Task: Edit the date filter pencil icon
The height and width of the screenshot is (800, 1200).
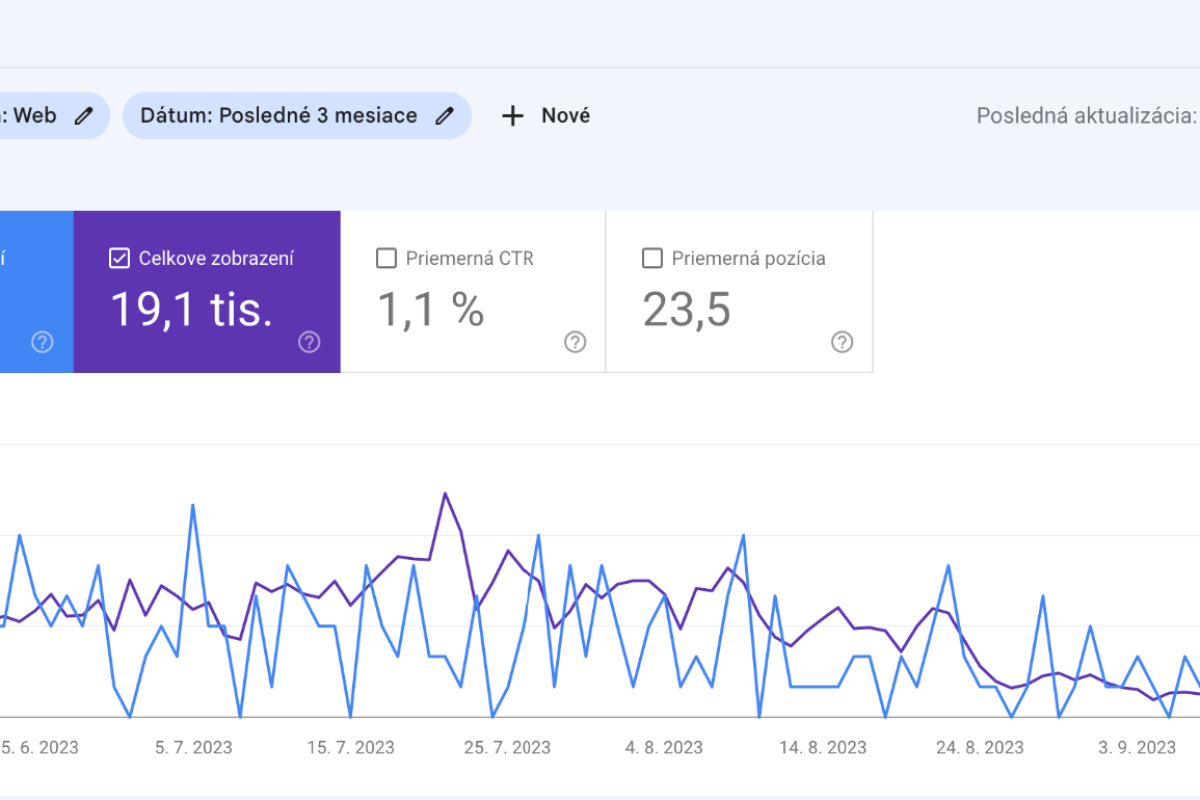Action: 445,116
